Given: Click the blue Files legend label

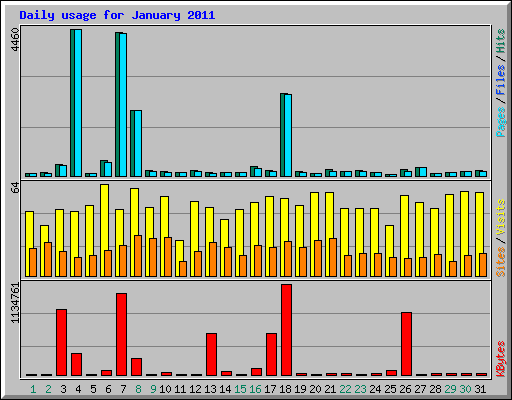Looking at the screenshot, I should click(x=501, y=80).
